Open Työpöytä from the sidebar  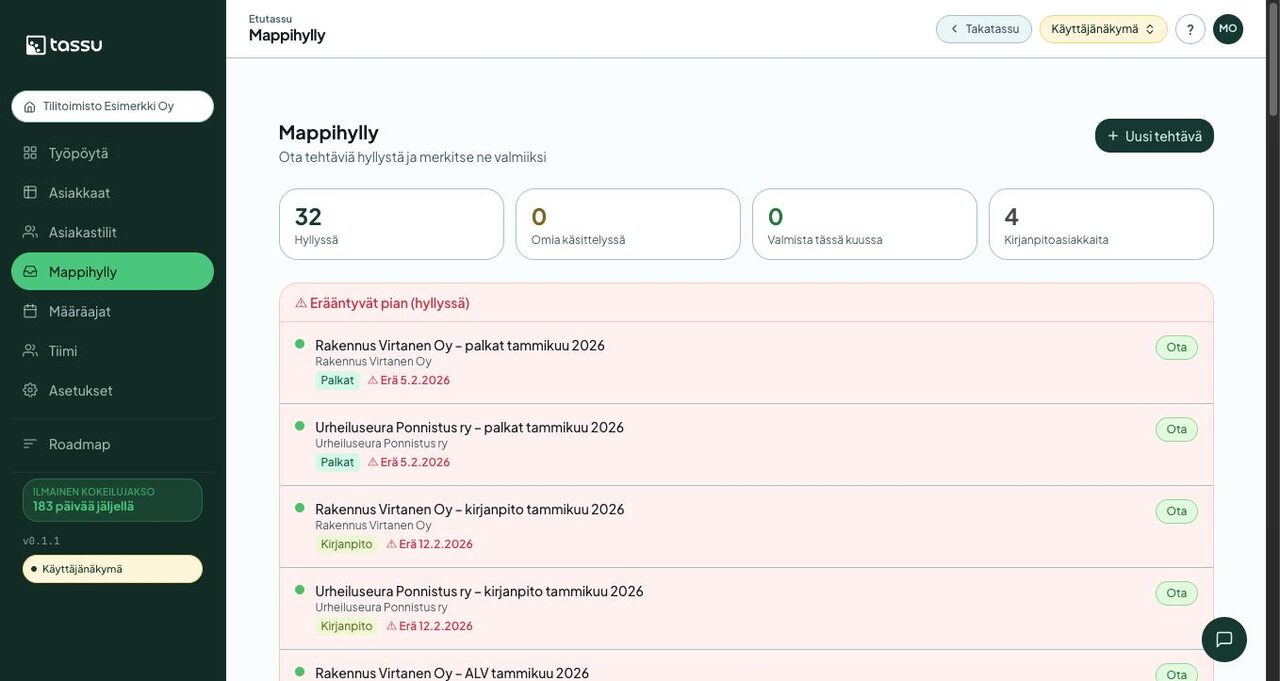pos(112,153)
